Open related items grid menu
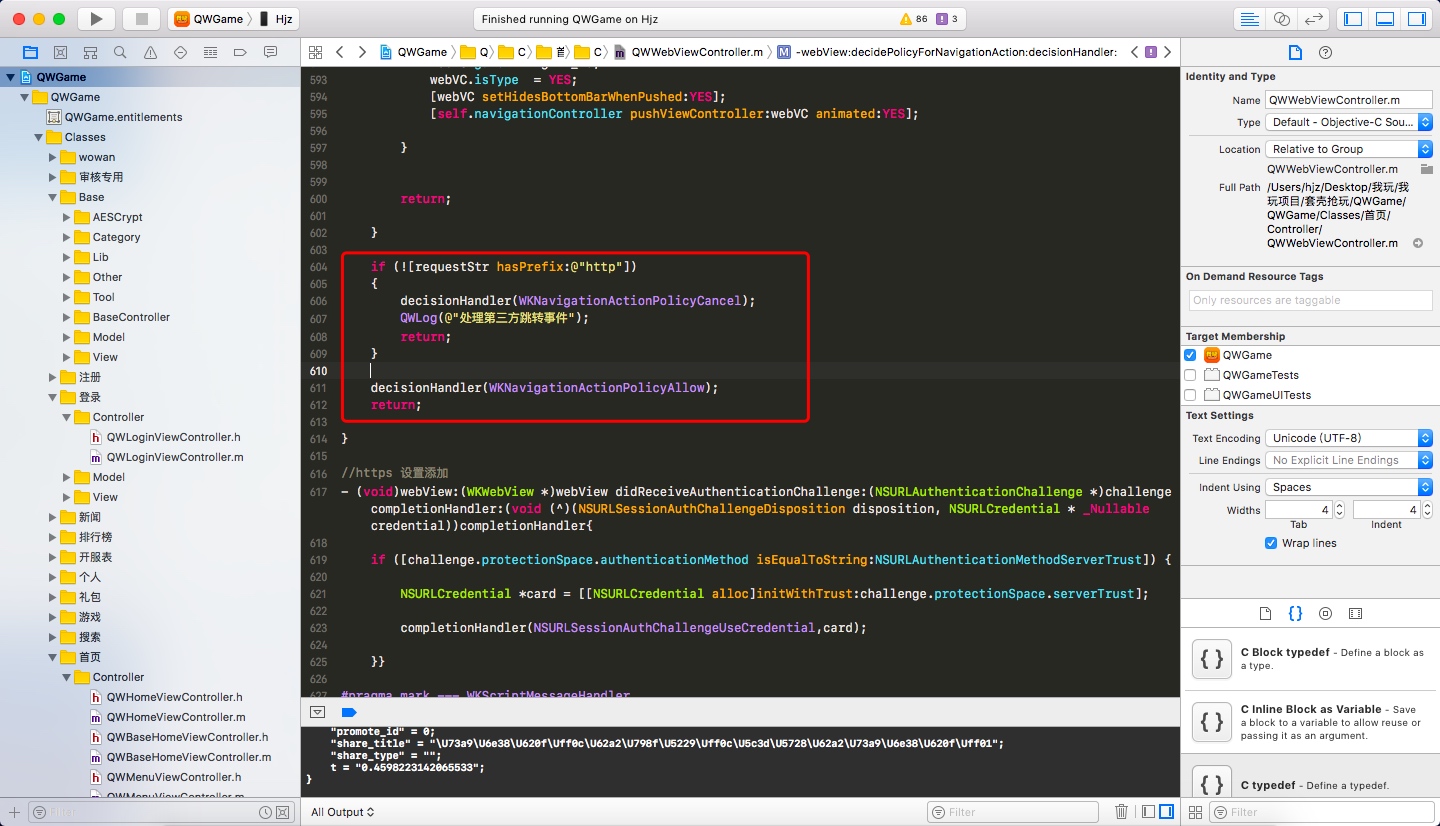The height and width of the screenshot is (826, 1440). (x=316, y=52)
